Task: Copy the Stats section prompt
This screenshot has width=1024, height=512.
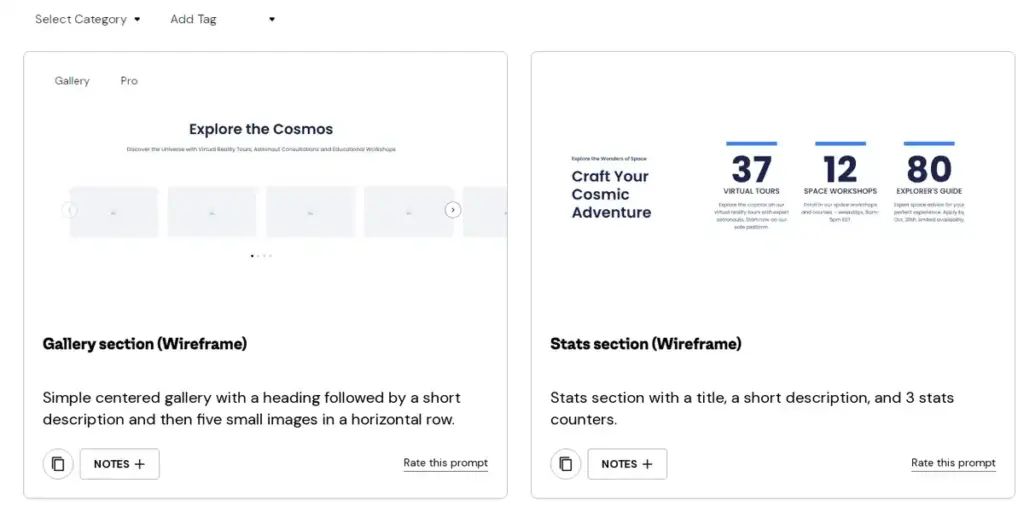Action: click(x=566, y=464)
